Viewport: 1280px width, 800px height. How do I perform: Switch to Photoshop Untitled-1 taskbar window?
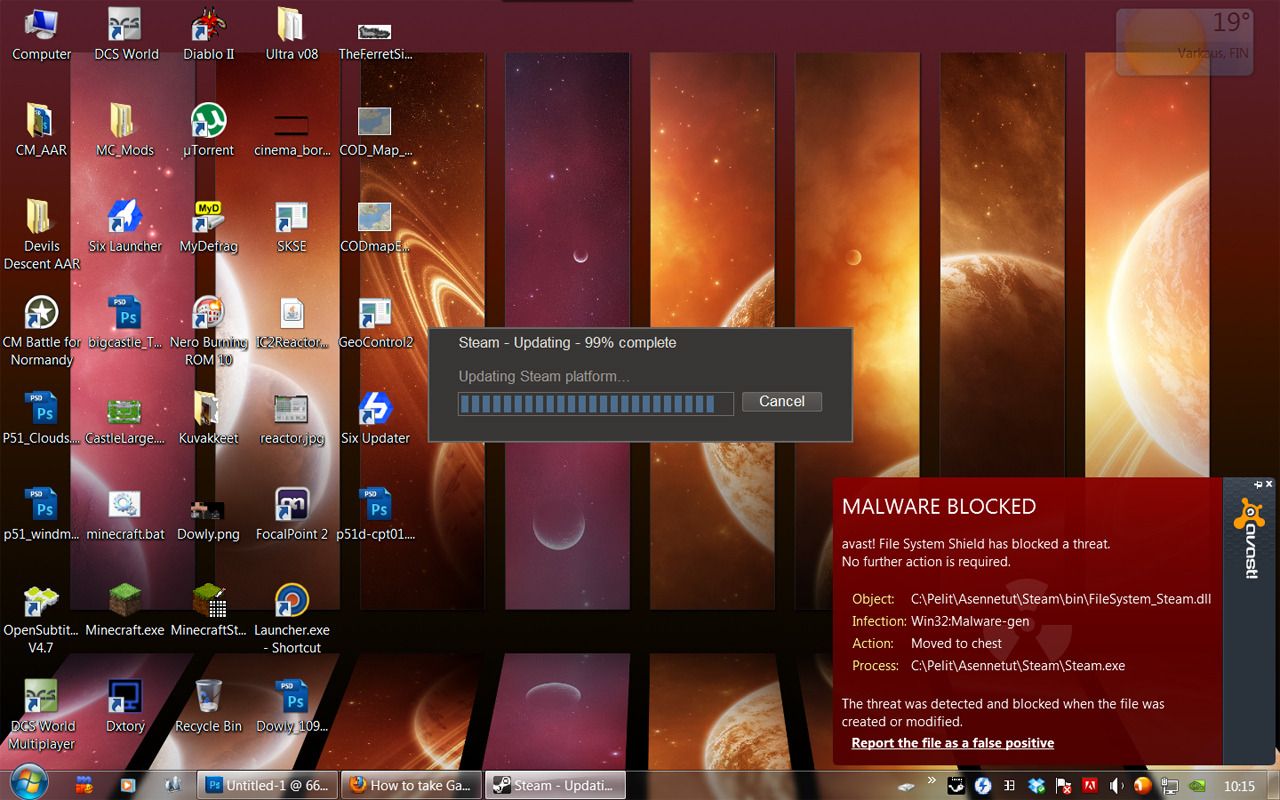267,785
